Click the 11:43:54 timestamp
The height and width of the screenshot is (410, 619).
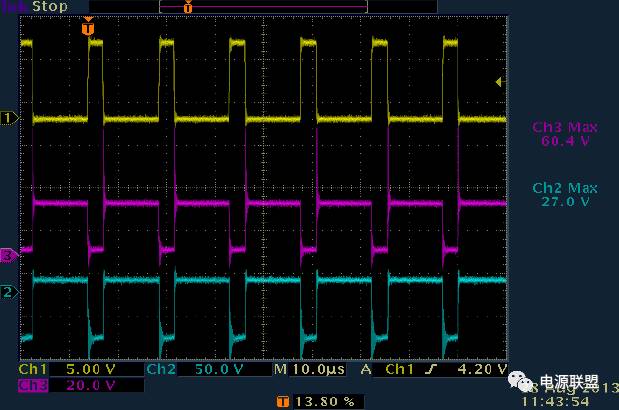point(555,402)
